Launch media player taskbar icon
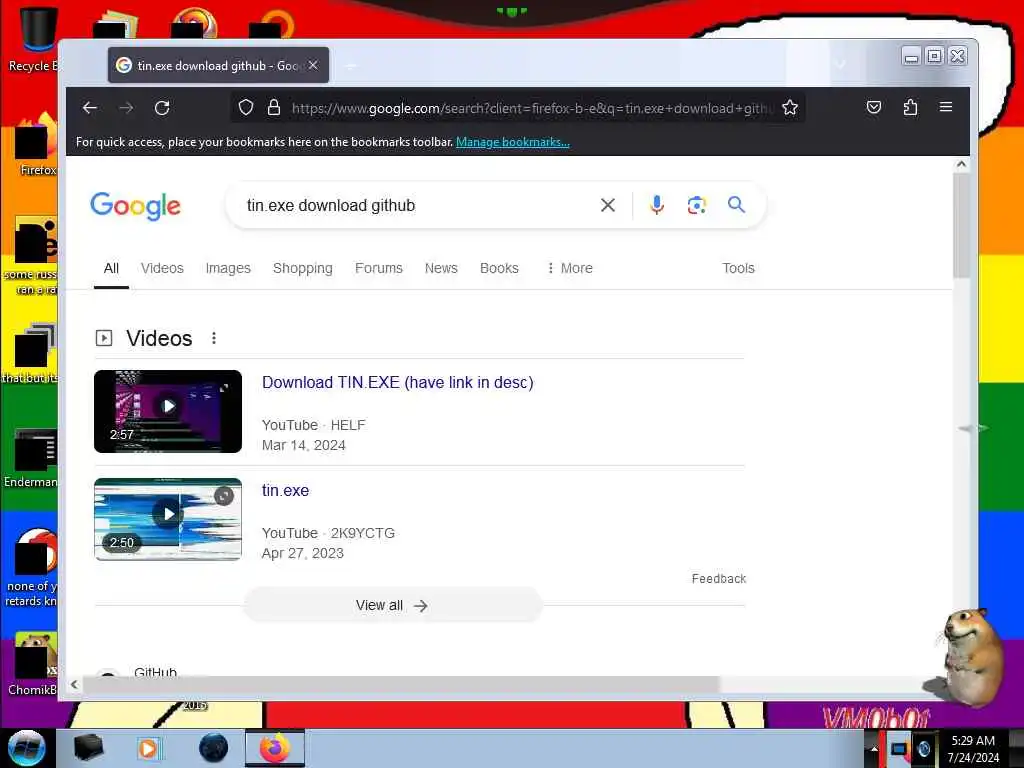1024x768 pixels. pyautogui.click(x=148, y=748)
